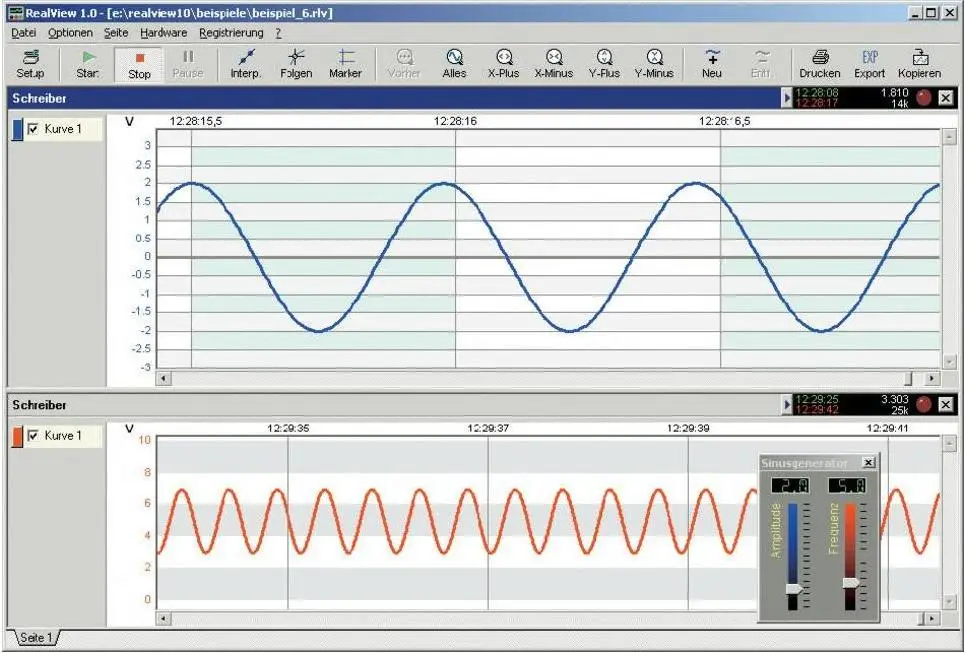The image size is (965, 653).
Task: Open the ? help menu
Action: (278, 33)
